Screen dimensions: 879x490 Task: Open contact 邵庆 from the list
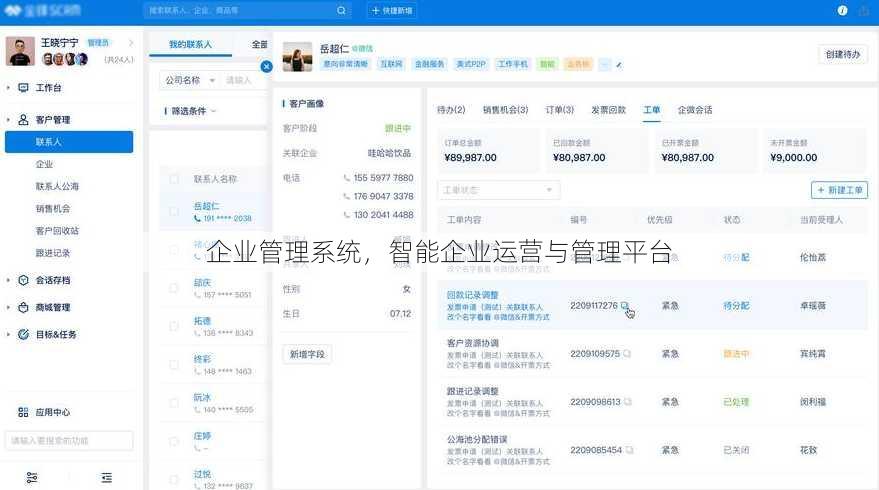click(202, 283)
